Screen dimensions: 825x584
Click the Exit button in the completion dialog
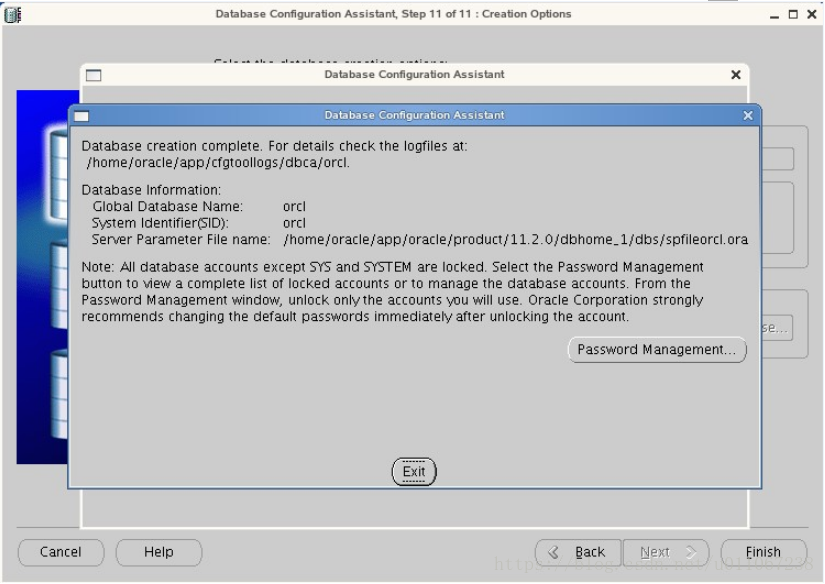pyautogui.click(x=414, y=471)
